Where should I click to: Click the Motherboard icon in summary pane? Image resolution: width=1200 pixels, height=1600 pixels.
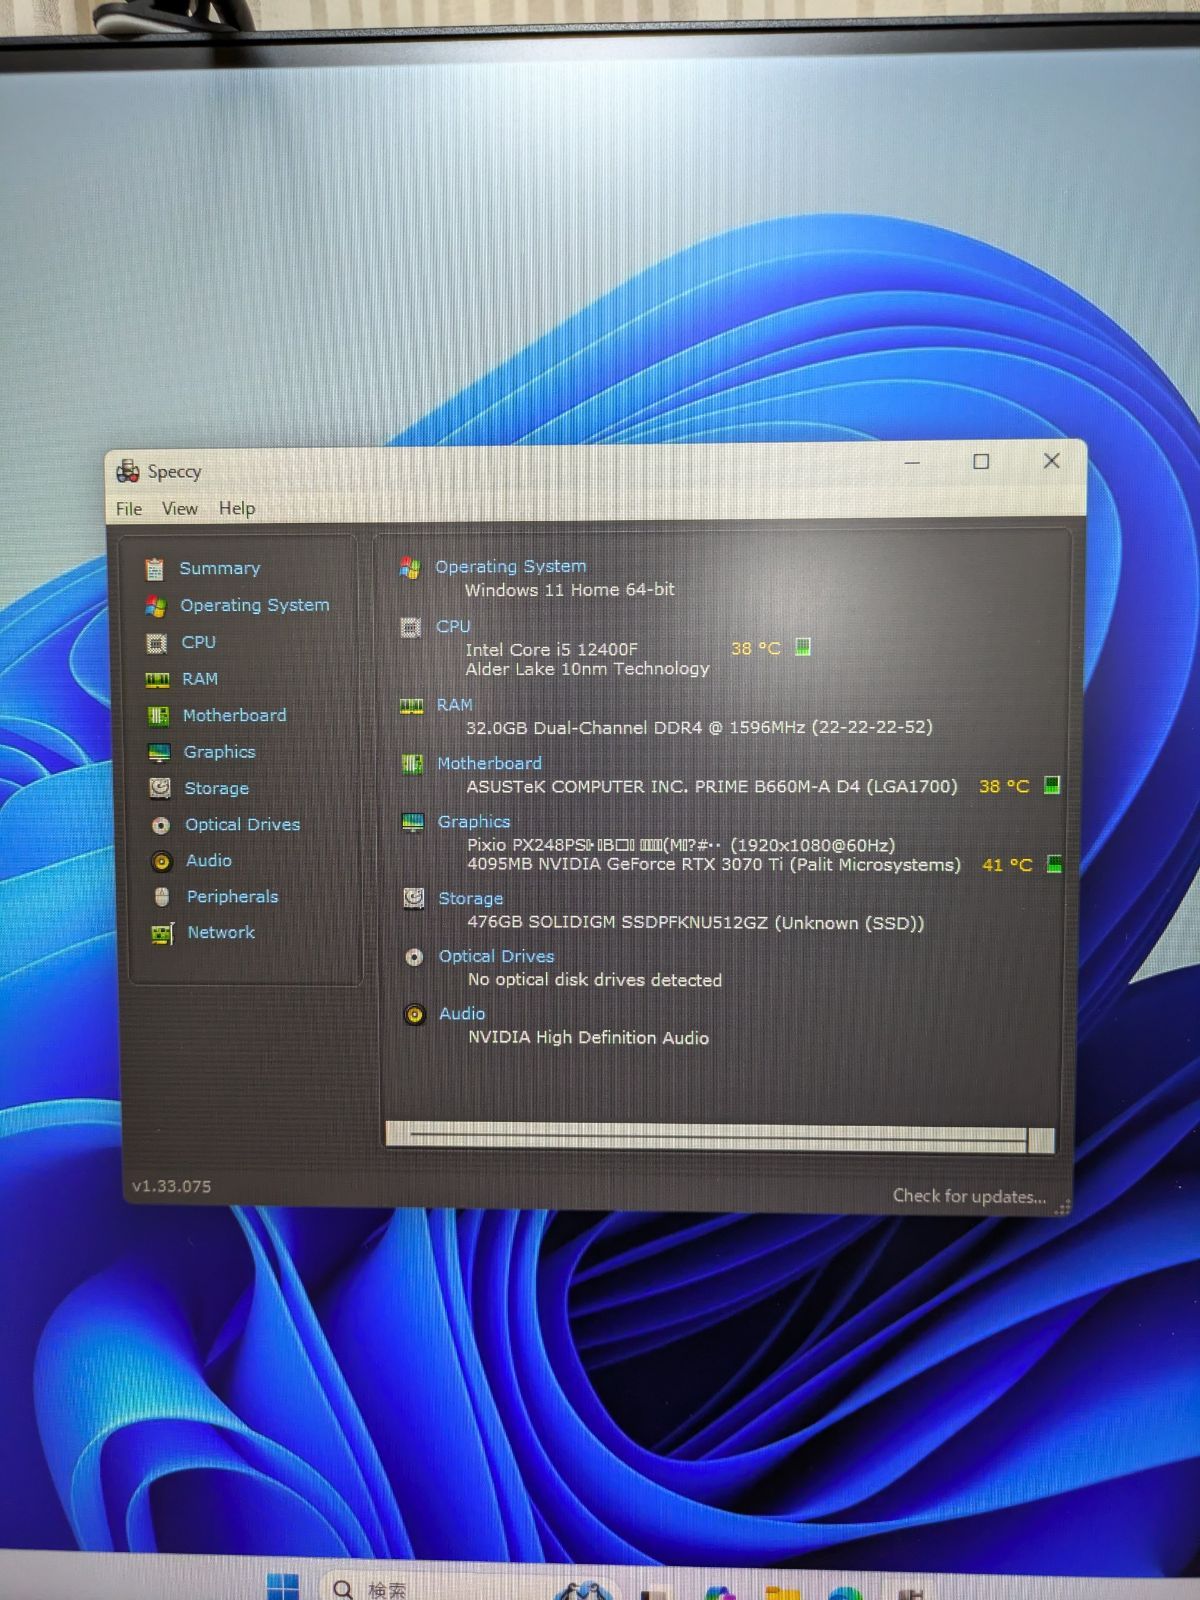tap(412, 764)
